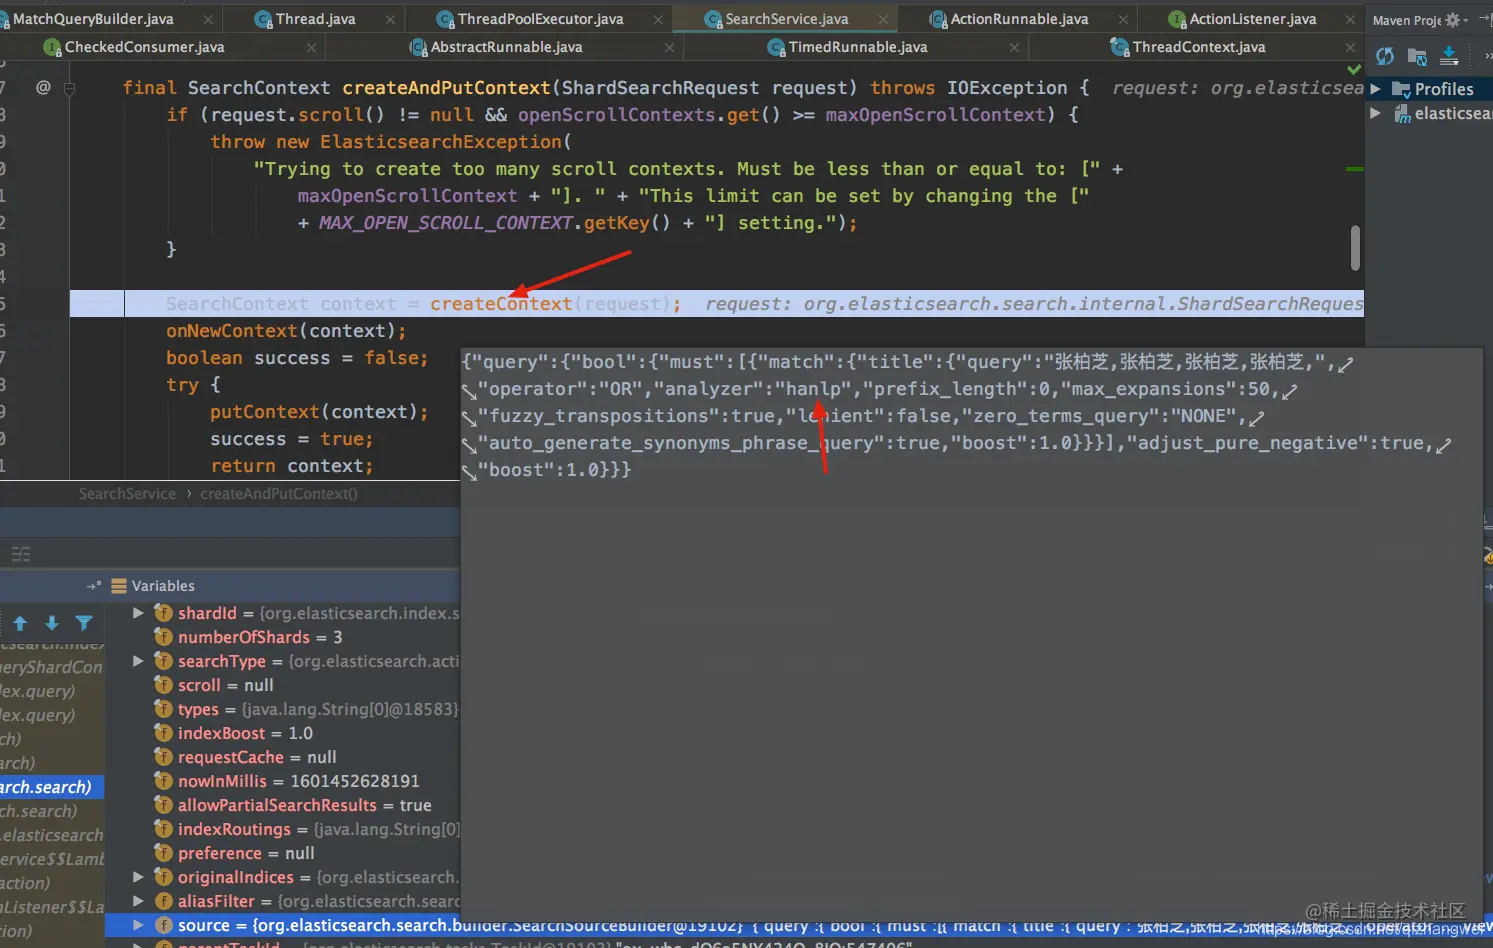This screenshot has width=1493, height=948.
Task: Close the AbstractRunnable.java tab
Action: click(x=670, y=47)
